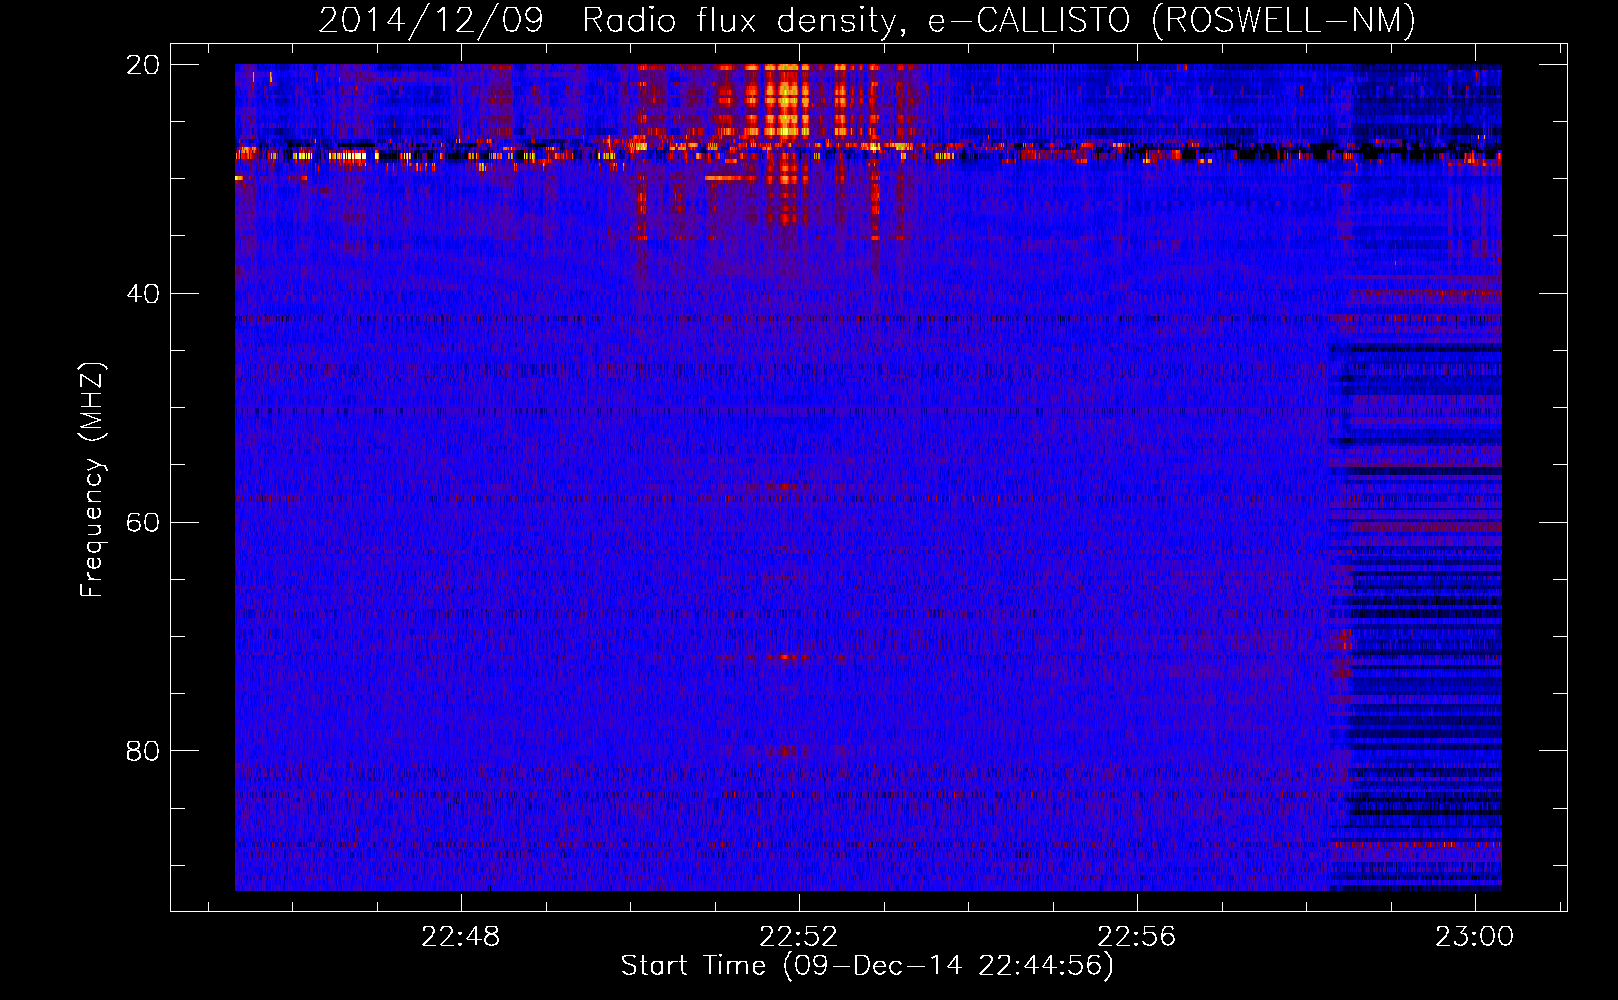Click the 20 MHz frequency tick label

(x=142, y=65)
